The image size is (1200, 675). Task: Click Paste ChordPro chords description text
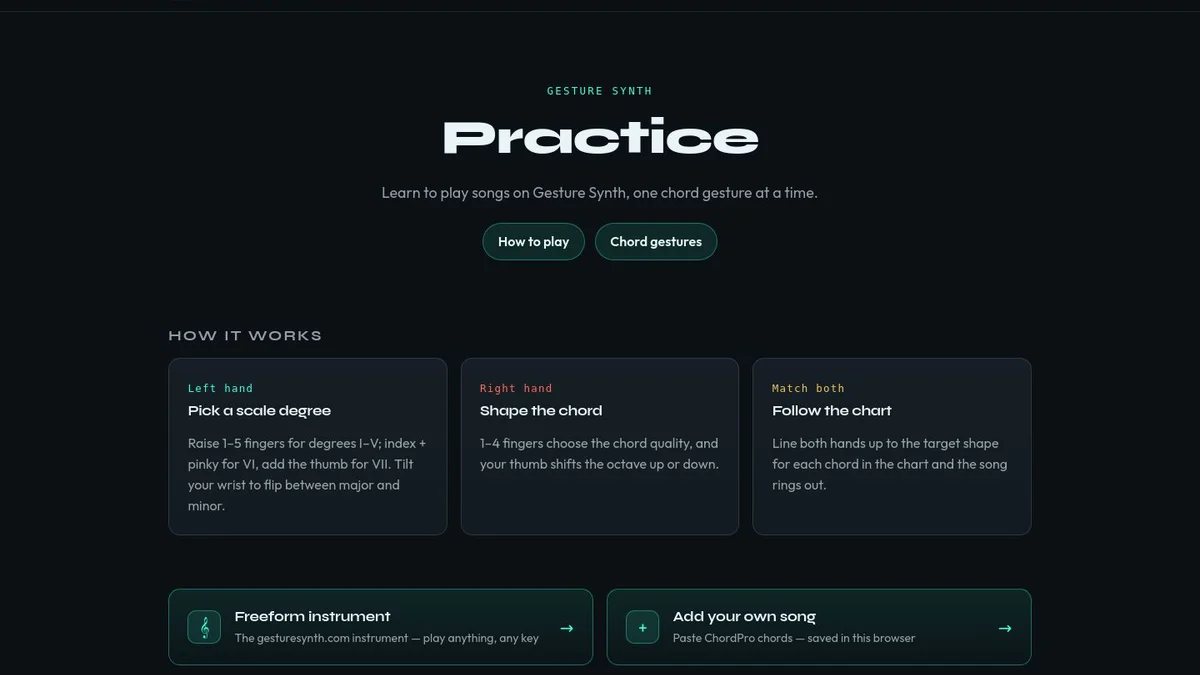[794, 638]
